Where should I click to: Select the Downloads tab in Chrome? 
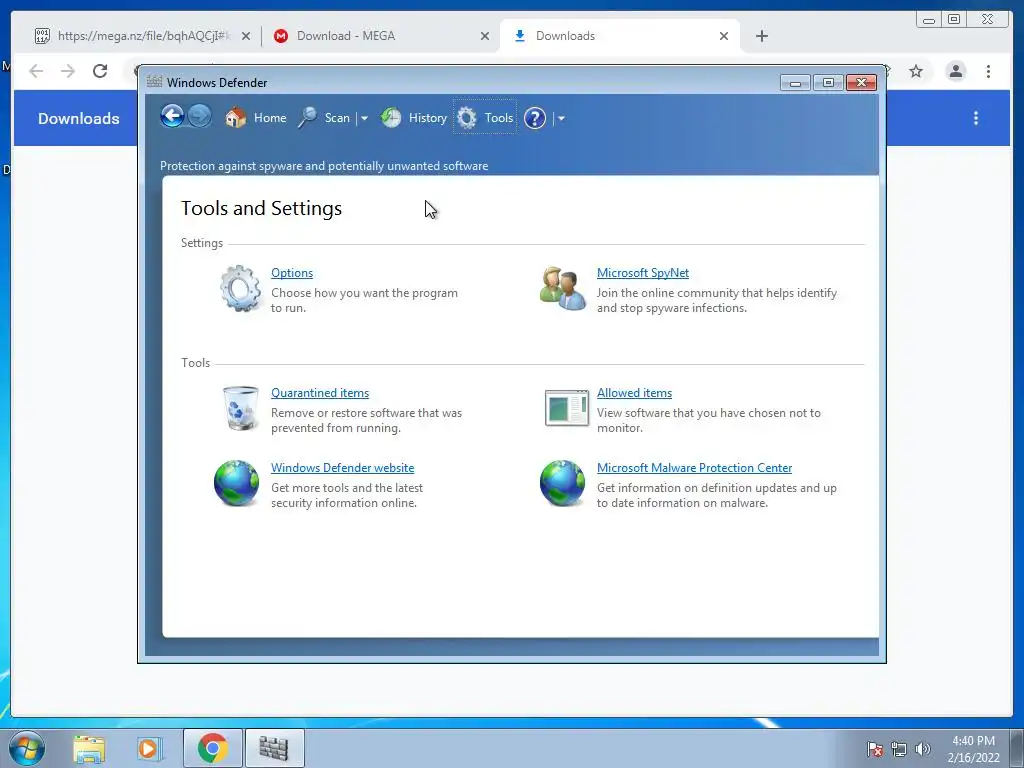click(619, 36)
